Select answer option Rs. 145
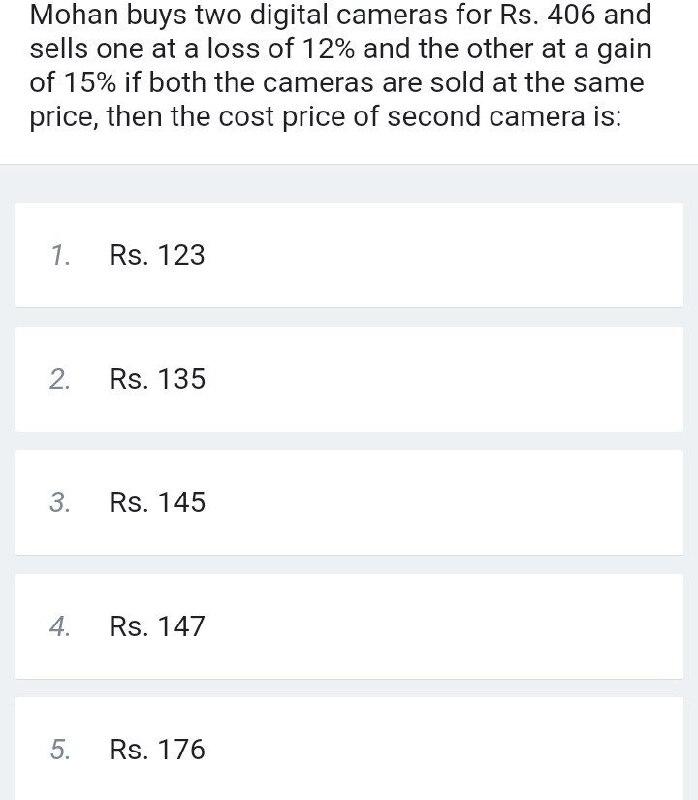This screenshot has width=698, height=800. [349, 503]
